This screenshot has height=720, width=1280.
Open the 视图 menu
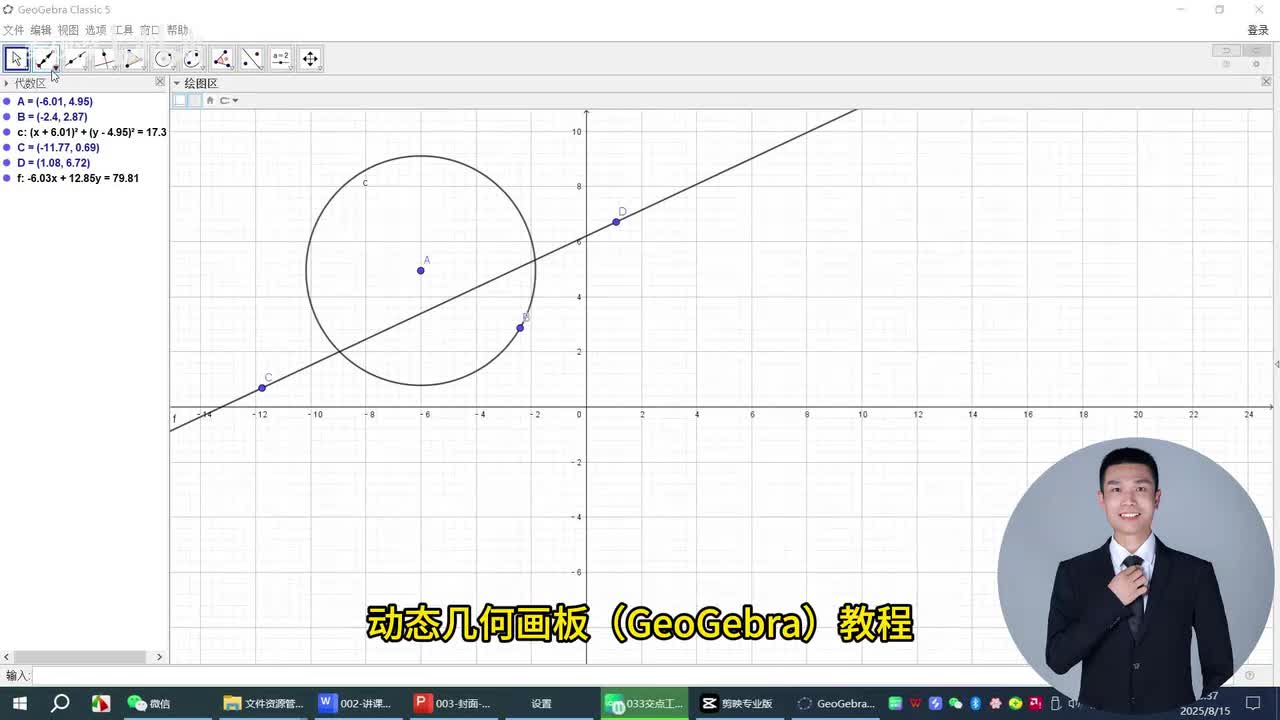point(68,30)
